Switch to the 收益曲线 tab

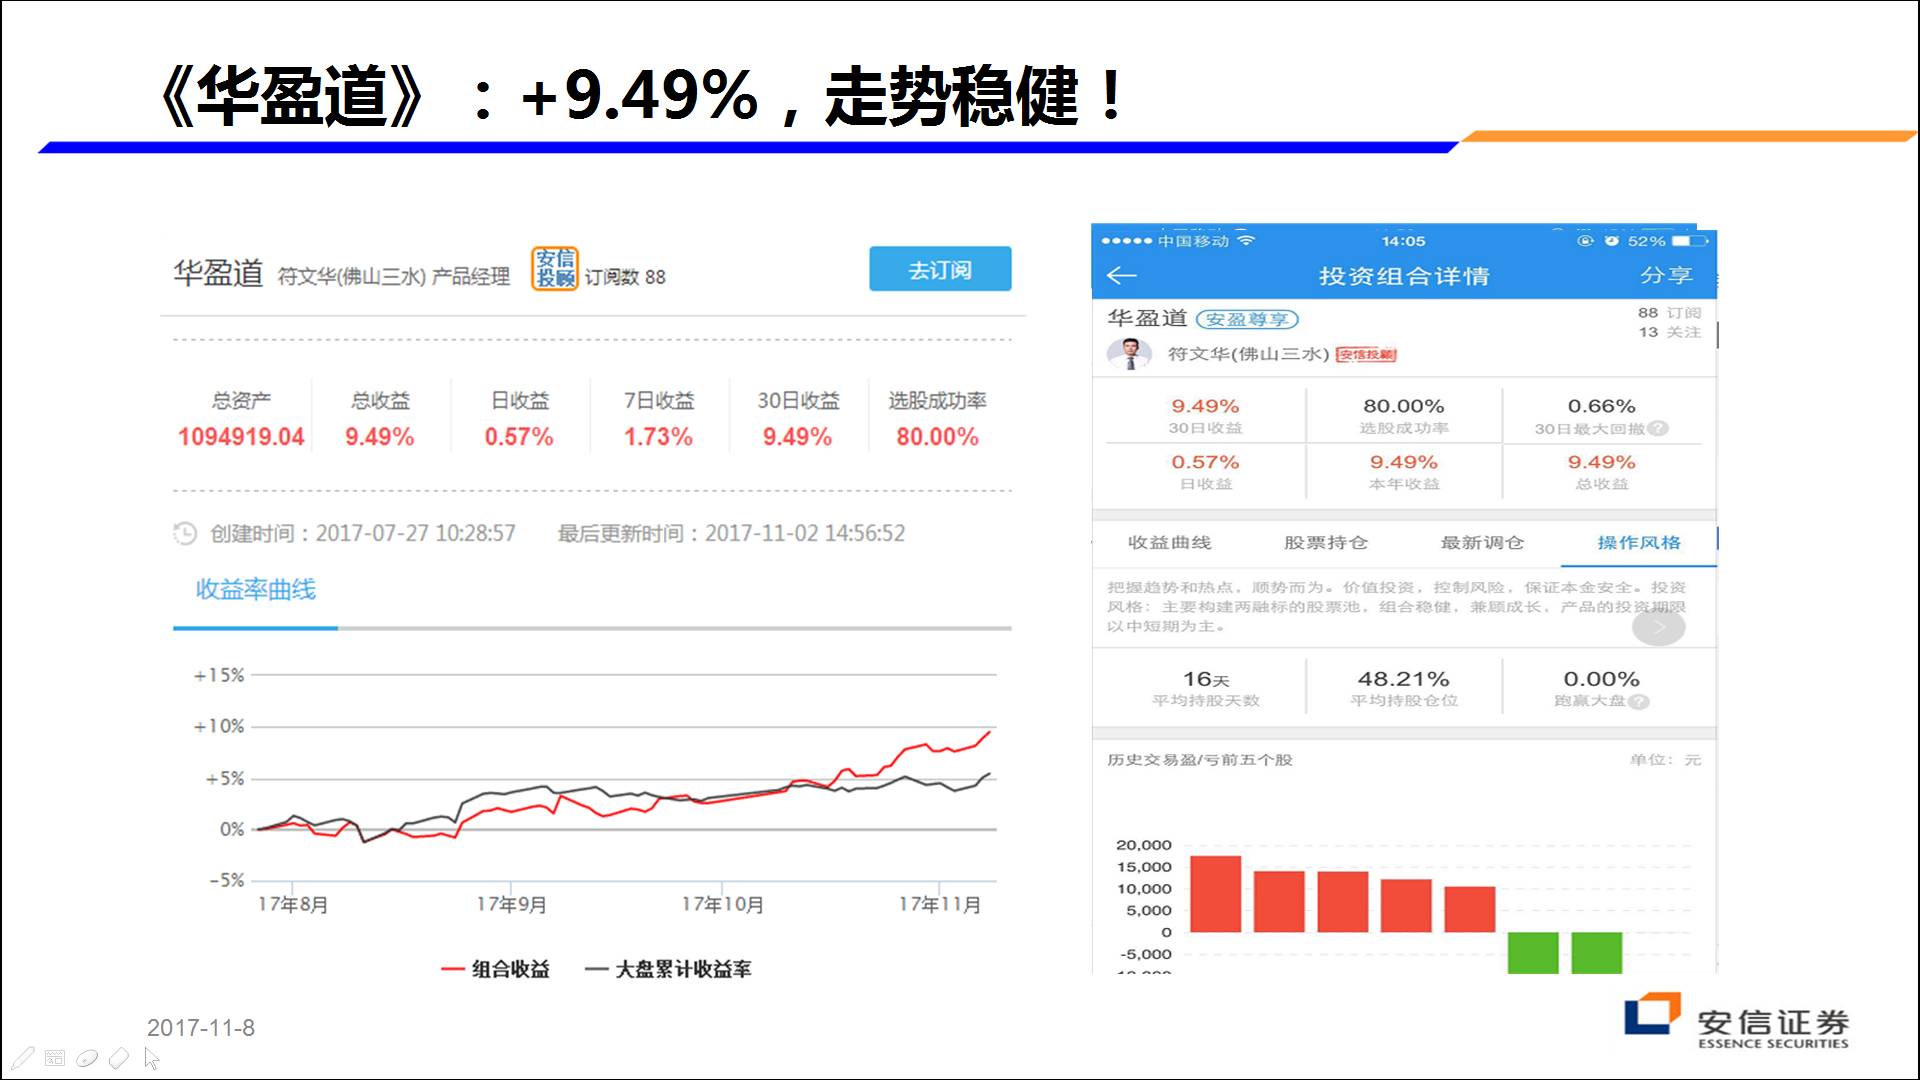pyautogui.click(x=1169, y=542)
